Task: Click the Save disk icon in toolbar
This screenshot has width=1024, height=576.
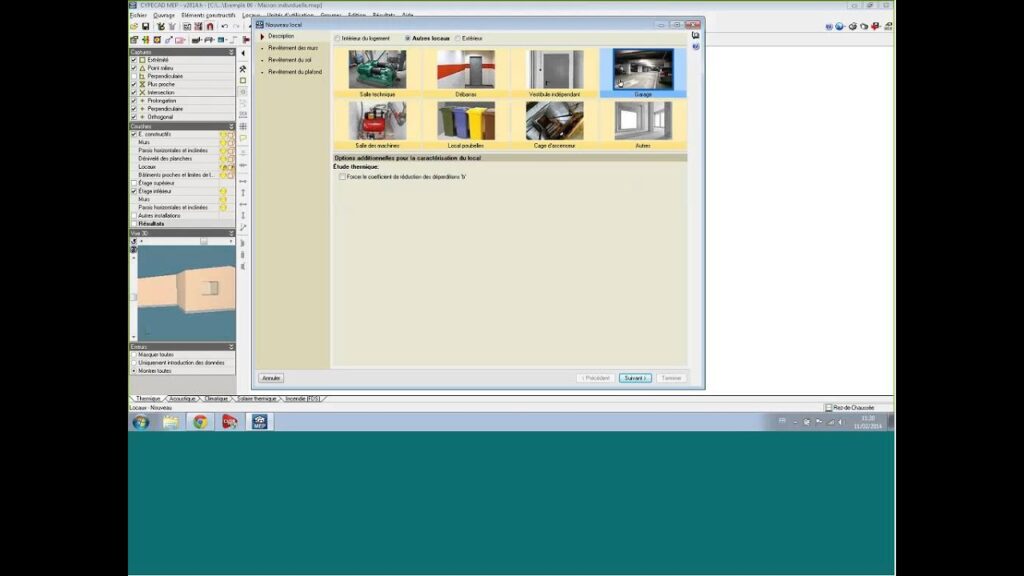Action: pyautogui.click(x=146, y=27)
